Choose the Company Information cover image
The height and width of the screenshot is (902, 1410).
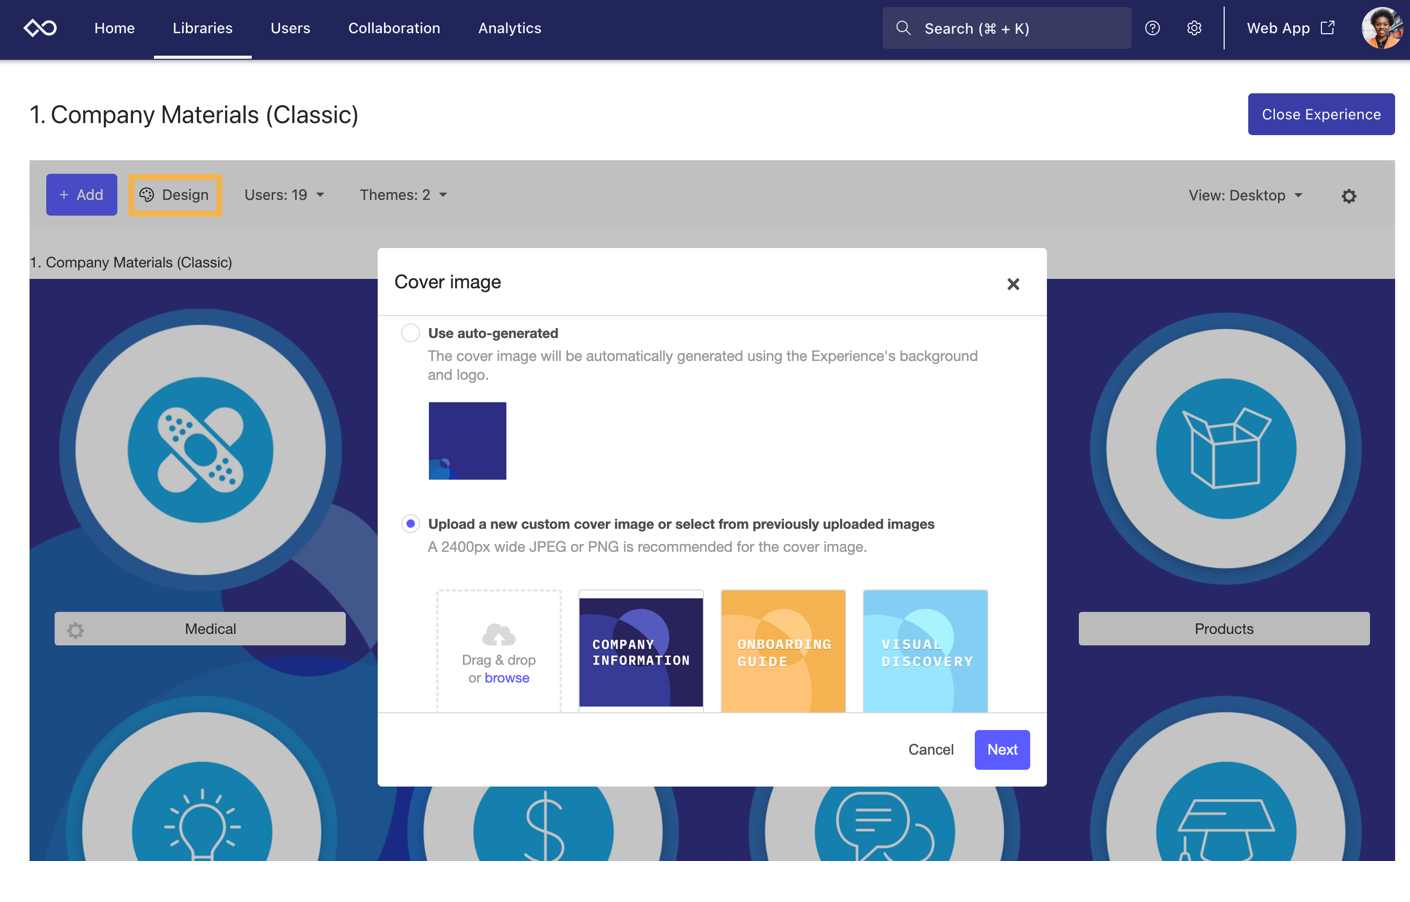point(641,651)
